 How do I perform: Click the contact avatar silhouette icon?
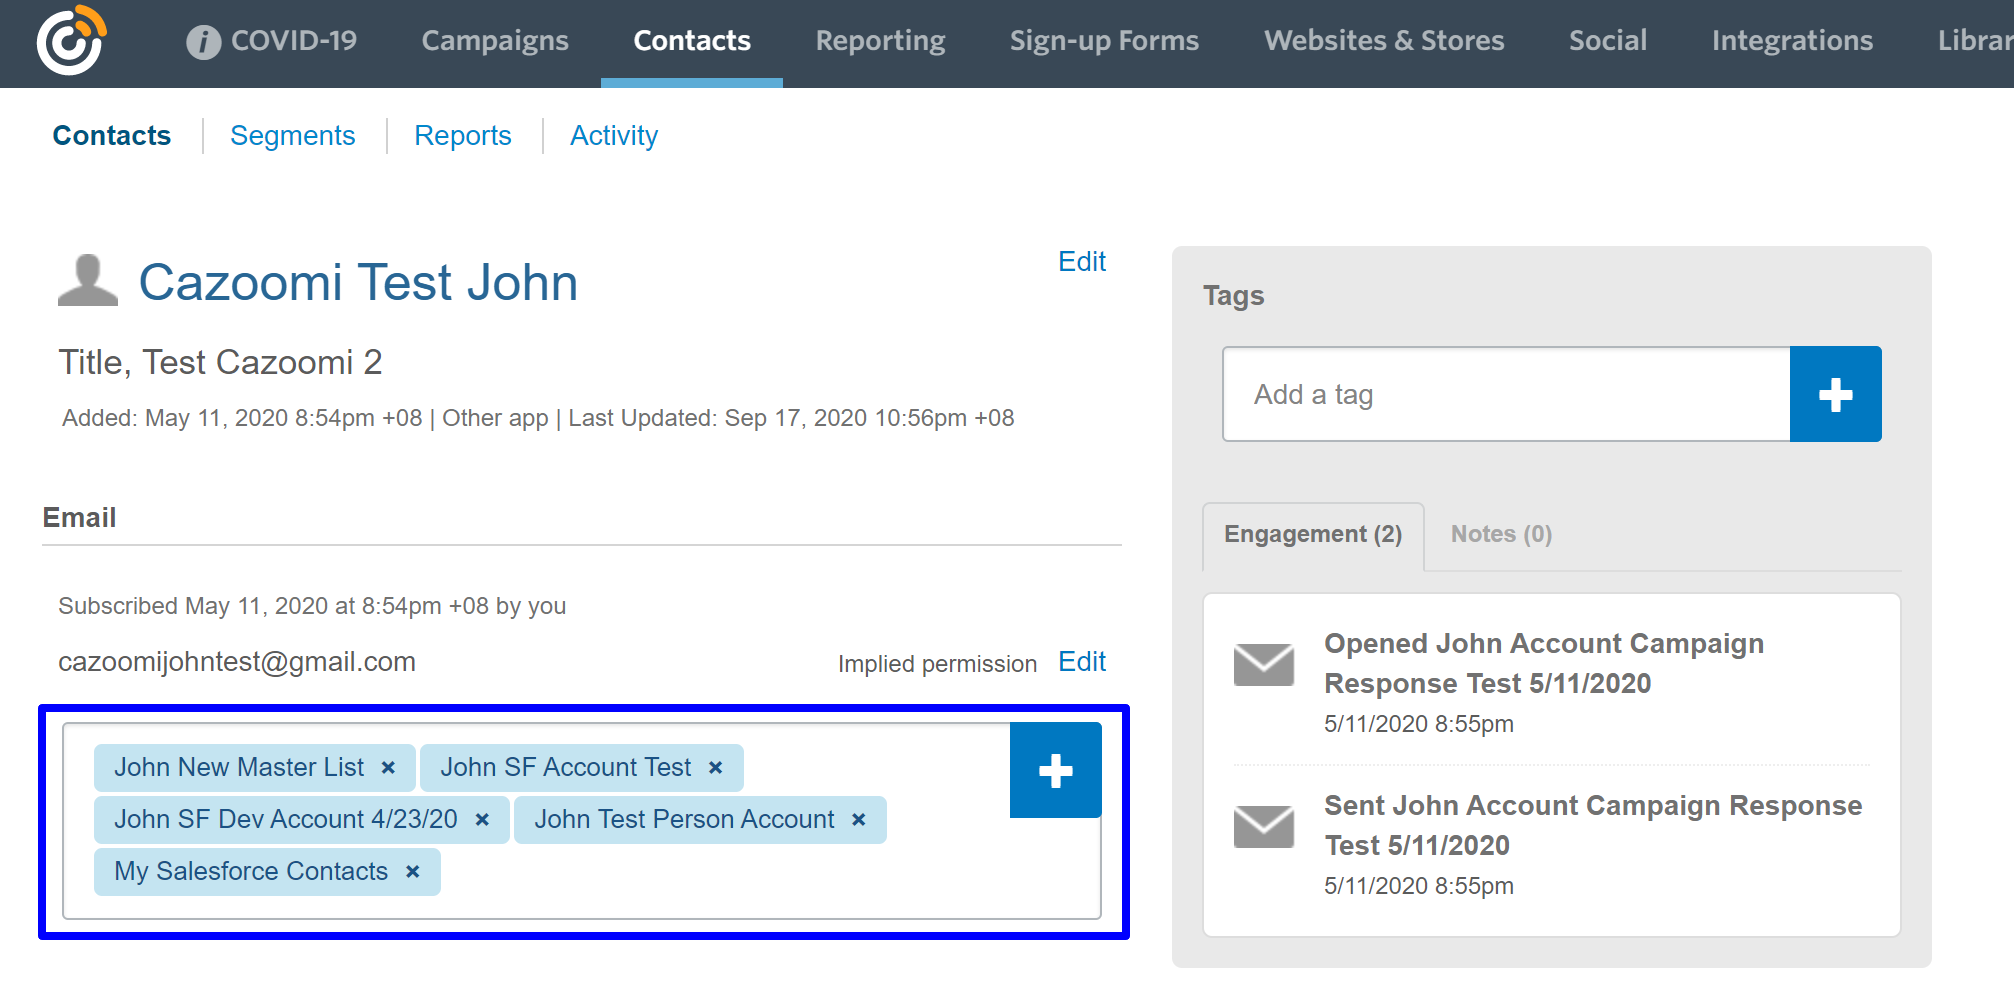(x=88, y=280)
